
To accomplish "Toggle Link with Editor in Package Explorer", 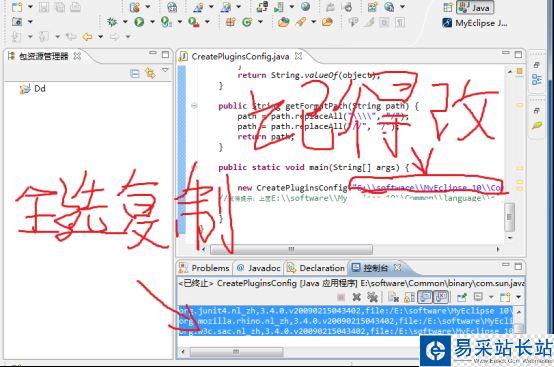I will pos(151,73).
